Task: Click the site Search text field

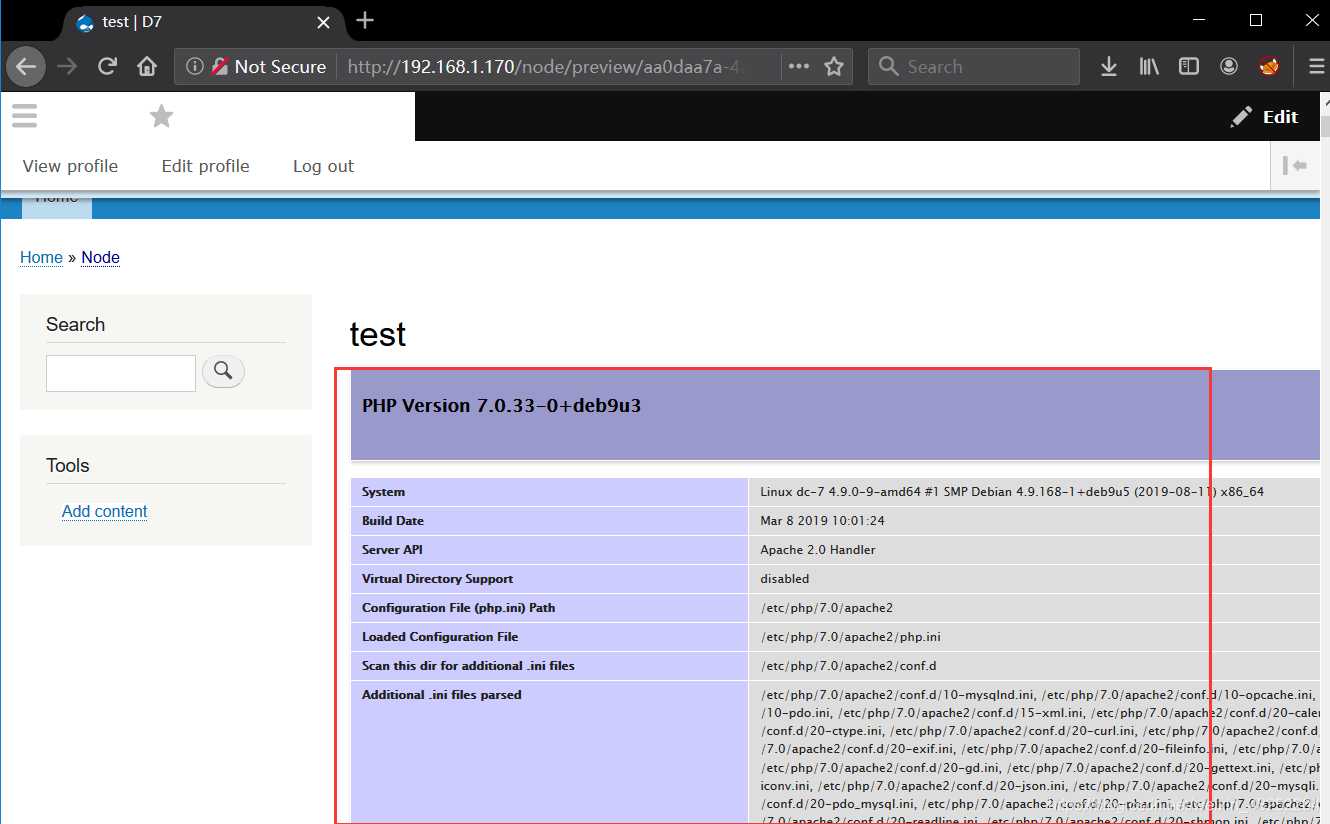Action: [x=121, y=373]
